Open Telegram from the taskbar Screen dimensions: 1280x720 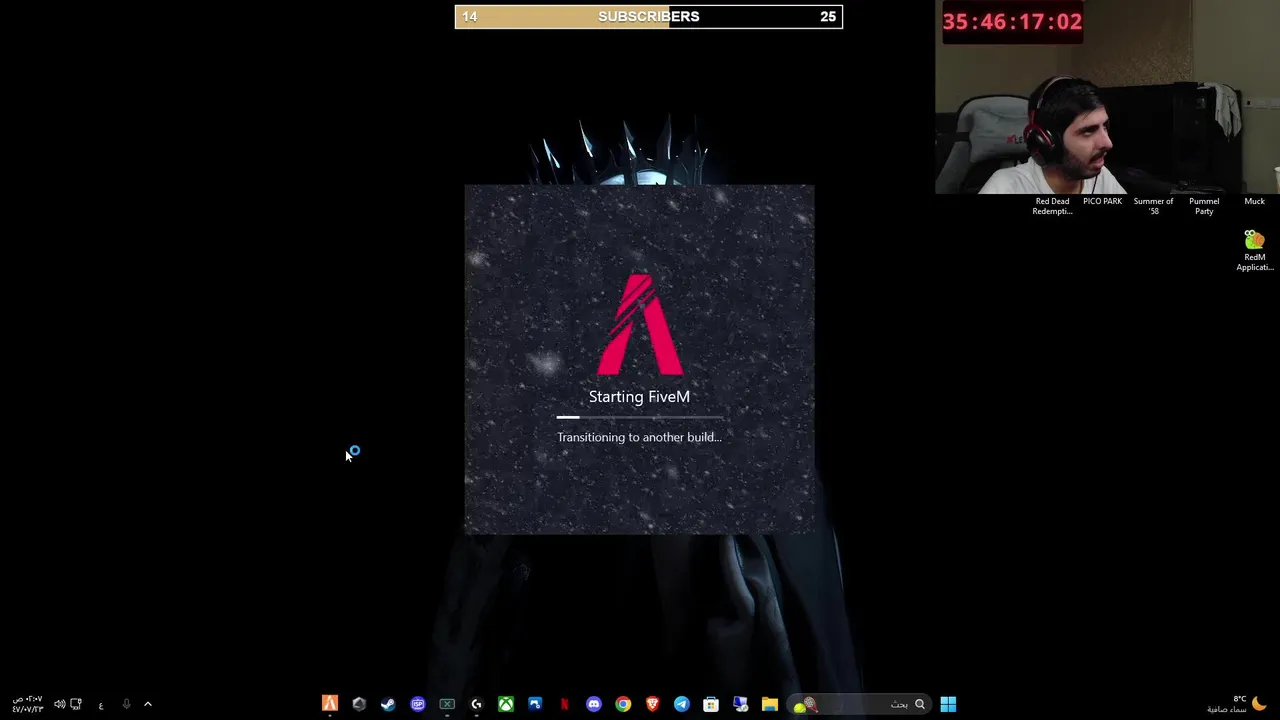click(x=682, y=704)
